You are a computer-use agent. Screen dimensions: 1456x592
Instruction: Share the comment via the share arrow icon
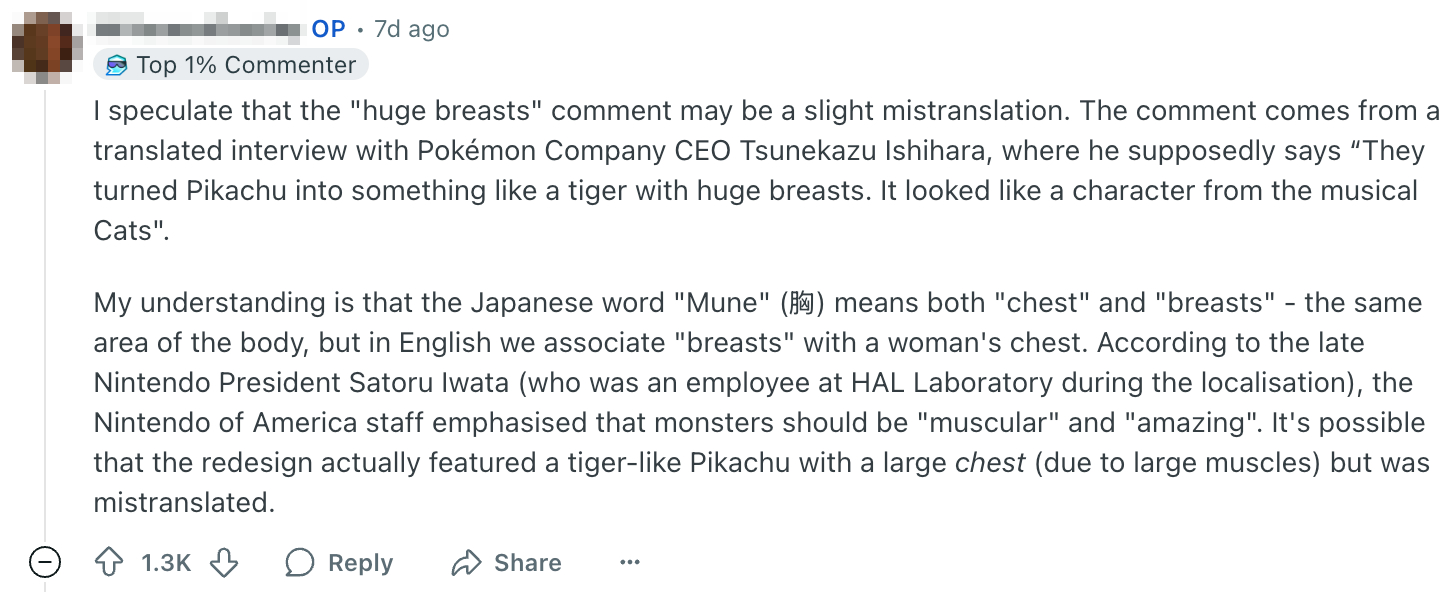click(x=466, y=562)
